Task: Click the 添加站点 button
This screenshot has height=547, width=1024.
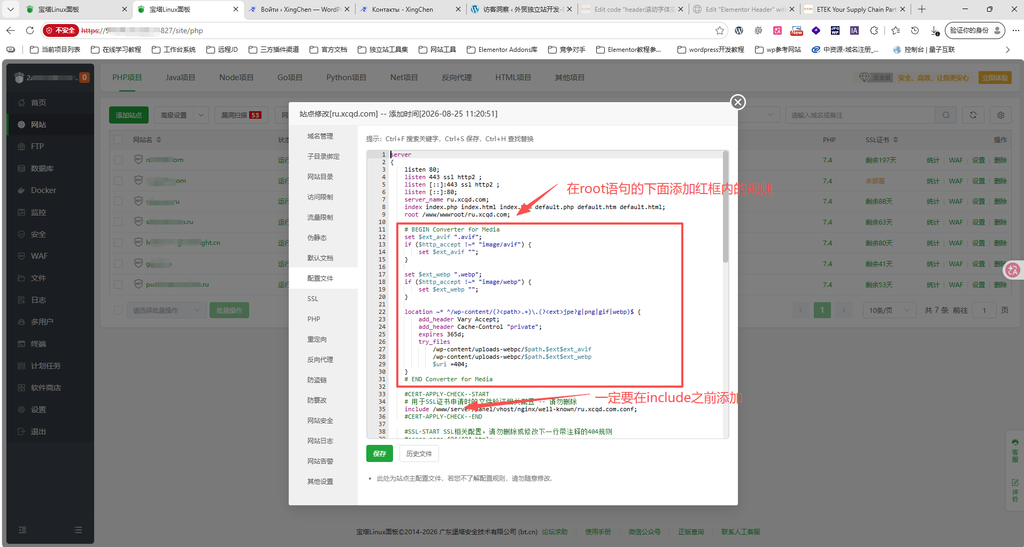Action: coord(129,115)
